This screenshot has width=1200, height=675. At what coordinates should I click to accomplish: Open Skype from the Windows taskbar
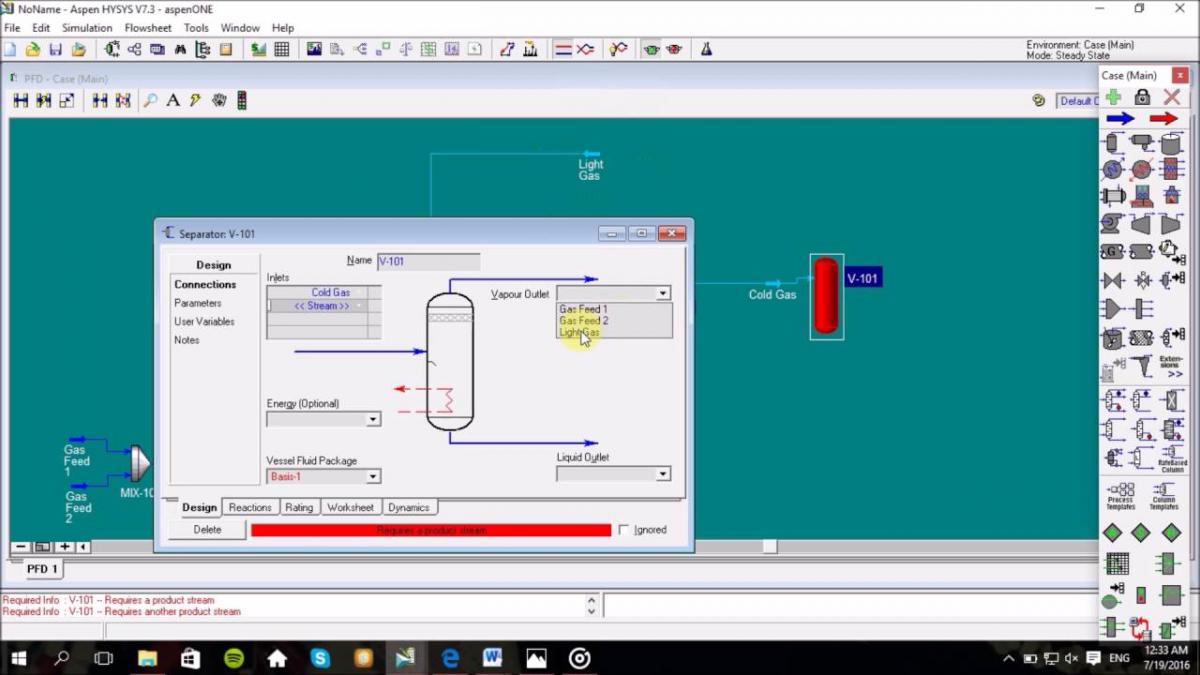point(320,658)
